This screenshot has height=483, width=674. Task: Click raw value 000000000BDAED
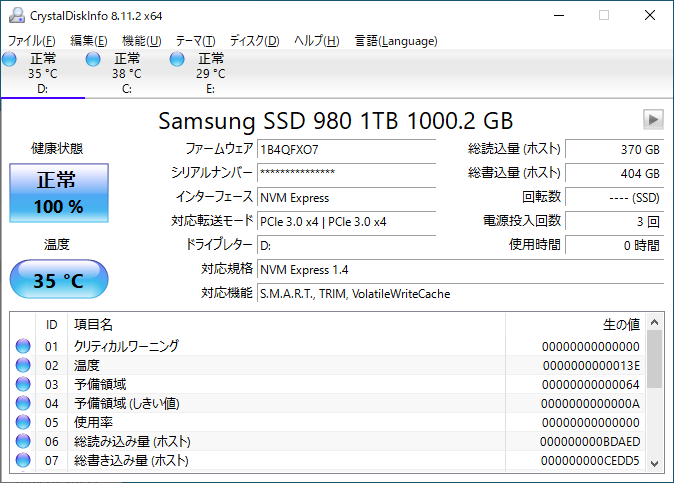click(590, 441)
